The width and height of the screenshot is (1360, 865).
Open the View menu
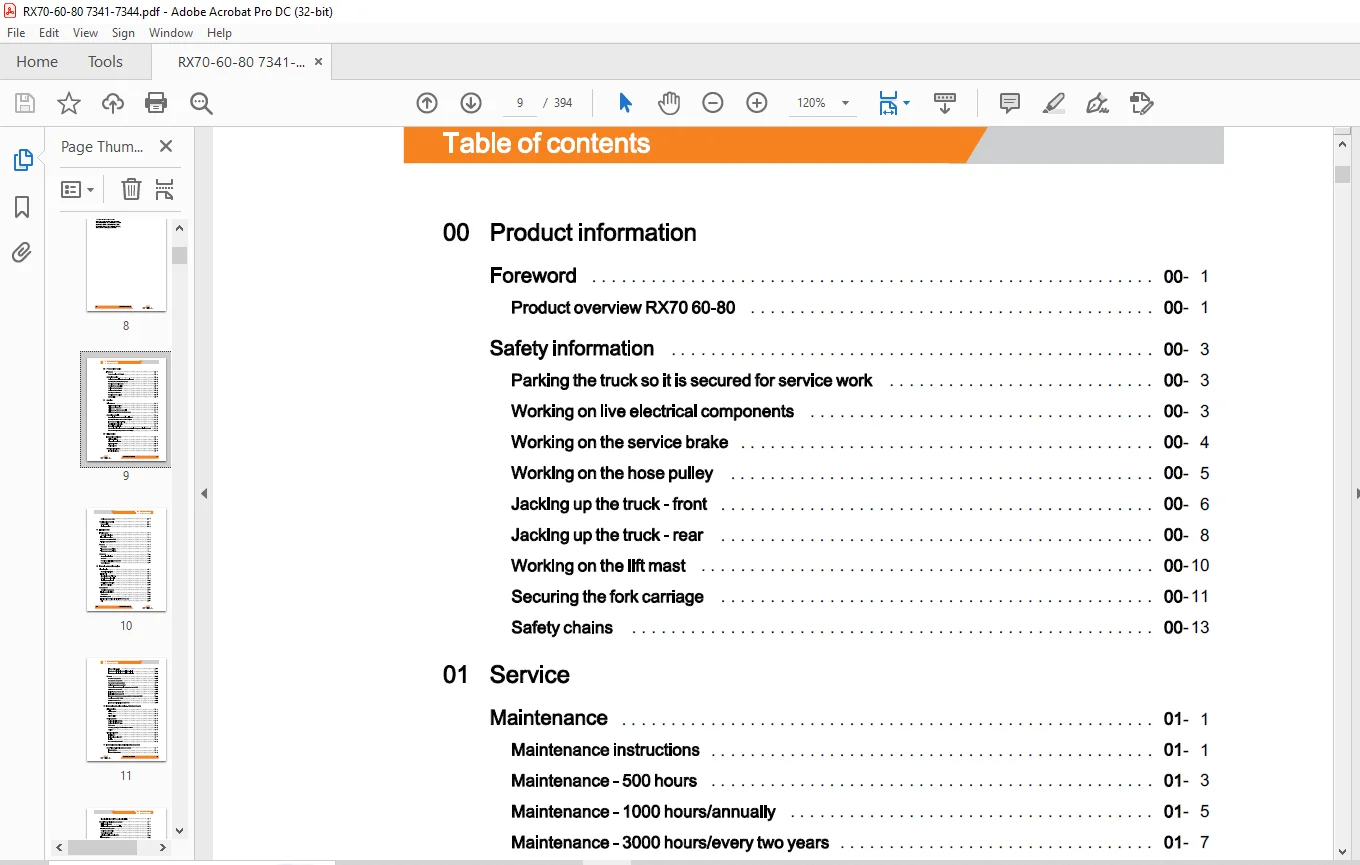(x=86, y=33)
